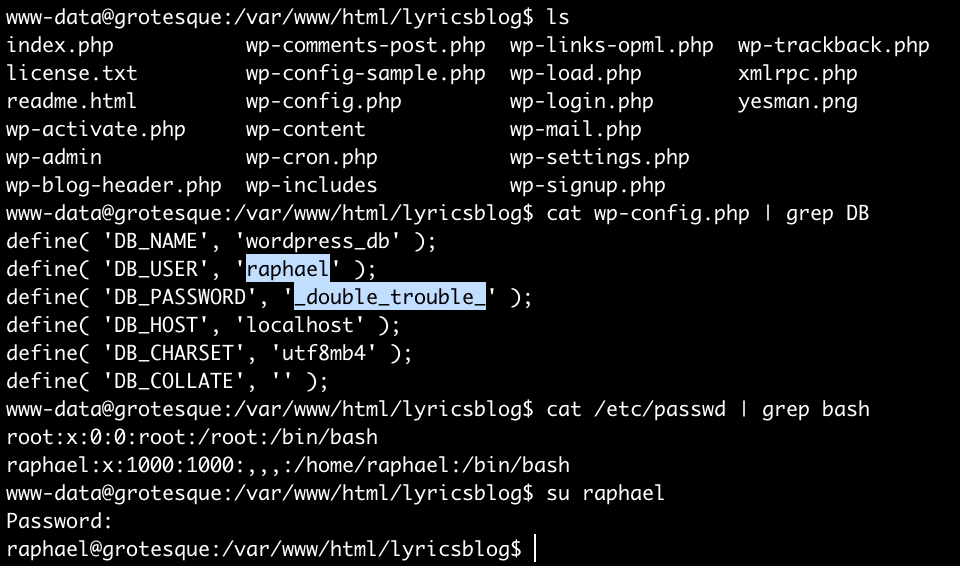Click the xmlrpc.php file name
960x566 pixels.
tap(797, 73)
